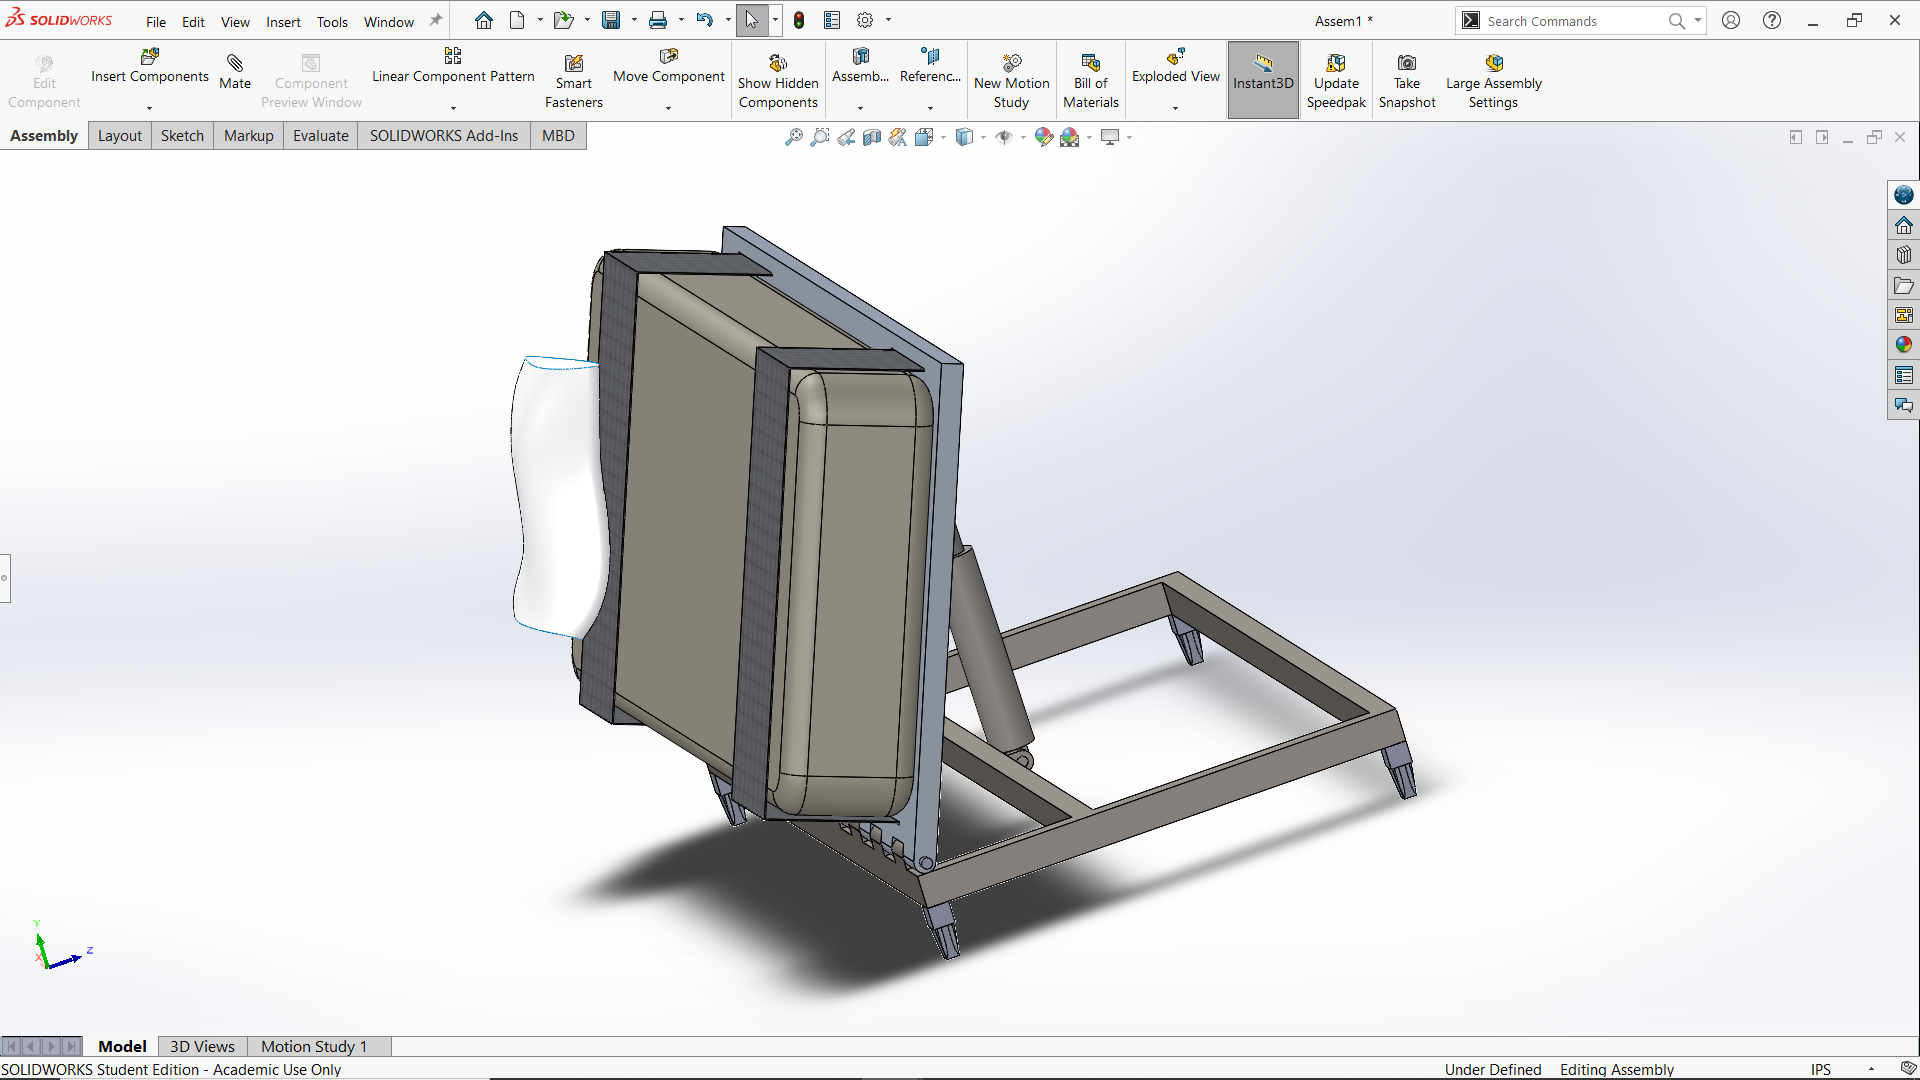Toggle the Instant3D button
1920x1080 pixels.
(1262, 80)
